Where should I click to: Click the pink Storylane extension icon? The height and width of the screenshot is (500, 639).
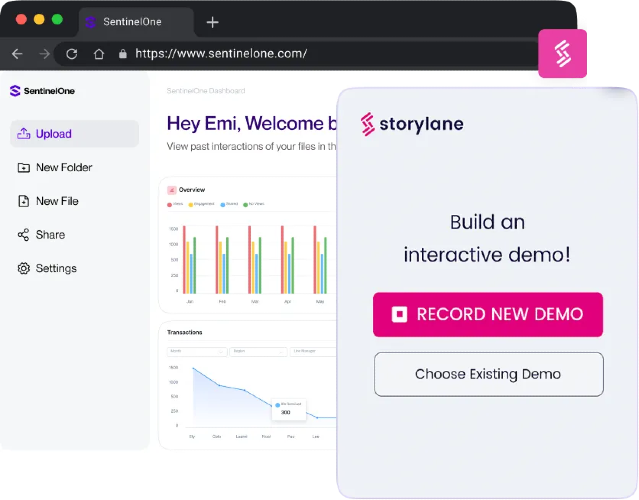tap(562, 53)
